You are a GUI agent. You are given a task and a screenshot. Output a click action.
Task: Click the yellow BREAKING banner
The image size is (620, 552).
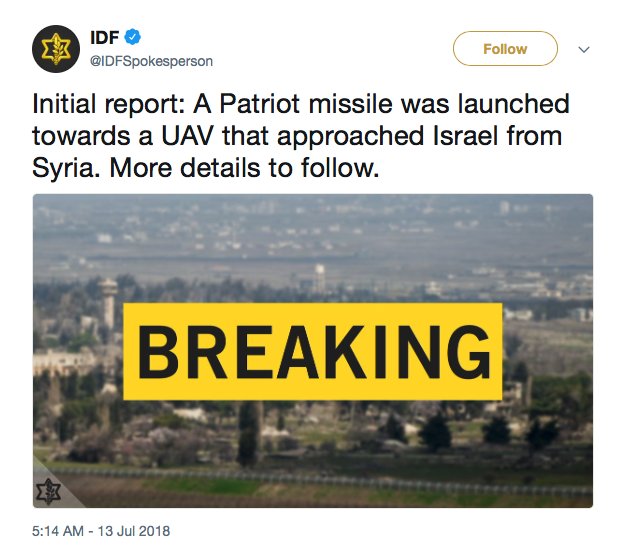pyautogui.click(x=312, y=351)
